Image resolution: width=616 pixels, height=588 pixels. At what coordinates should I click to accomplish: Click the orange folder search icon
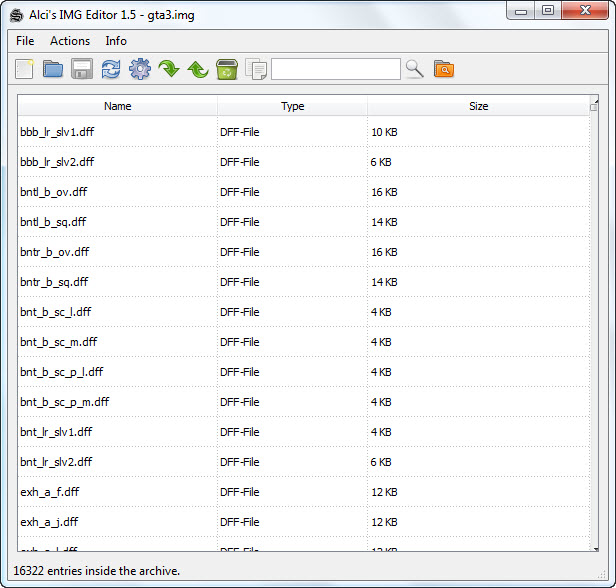(x=444, y=69)
